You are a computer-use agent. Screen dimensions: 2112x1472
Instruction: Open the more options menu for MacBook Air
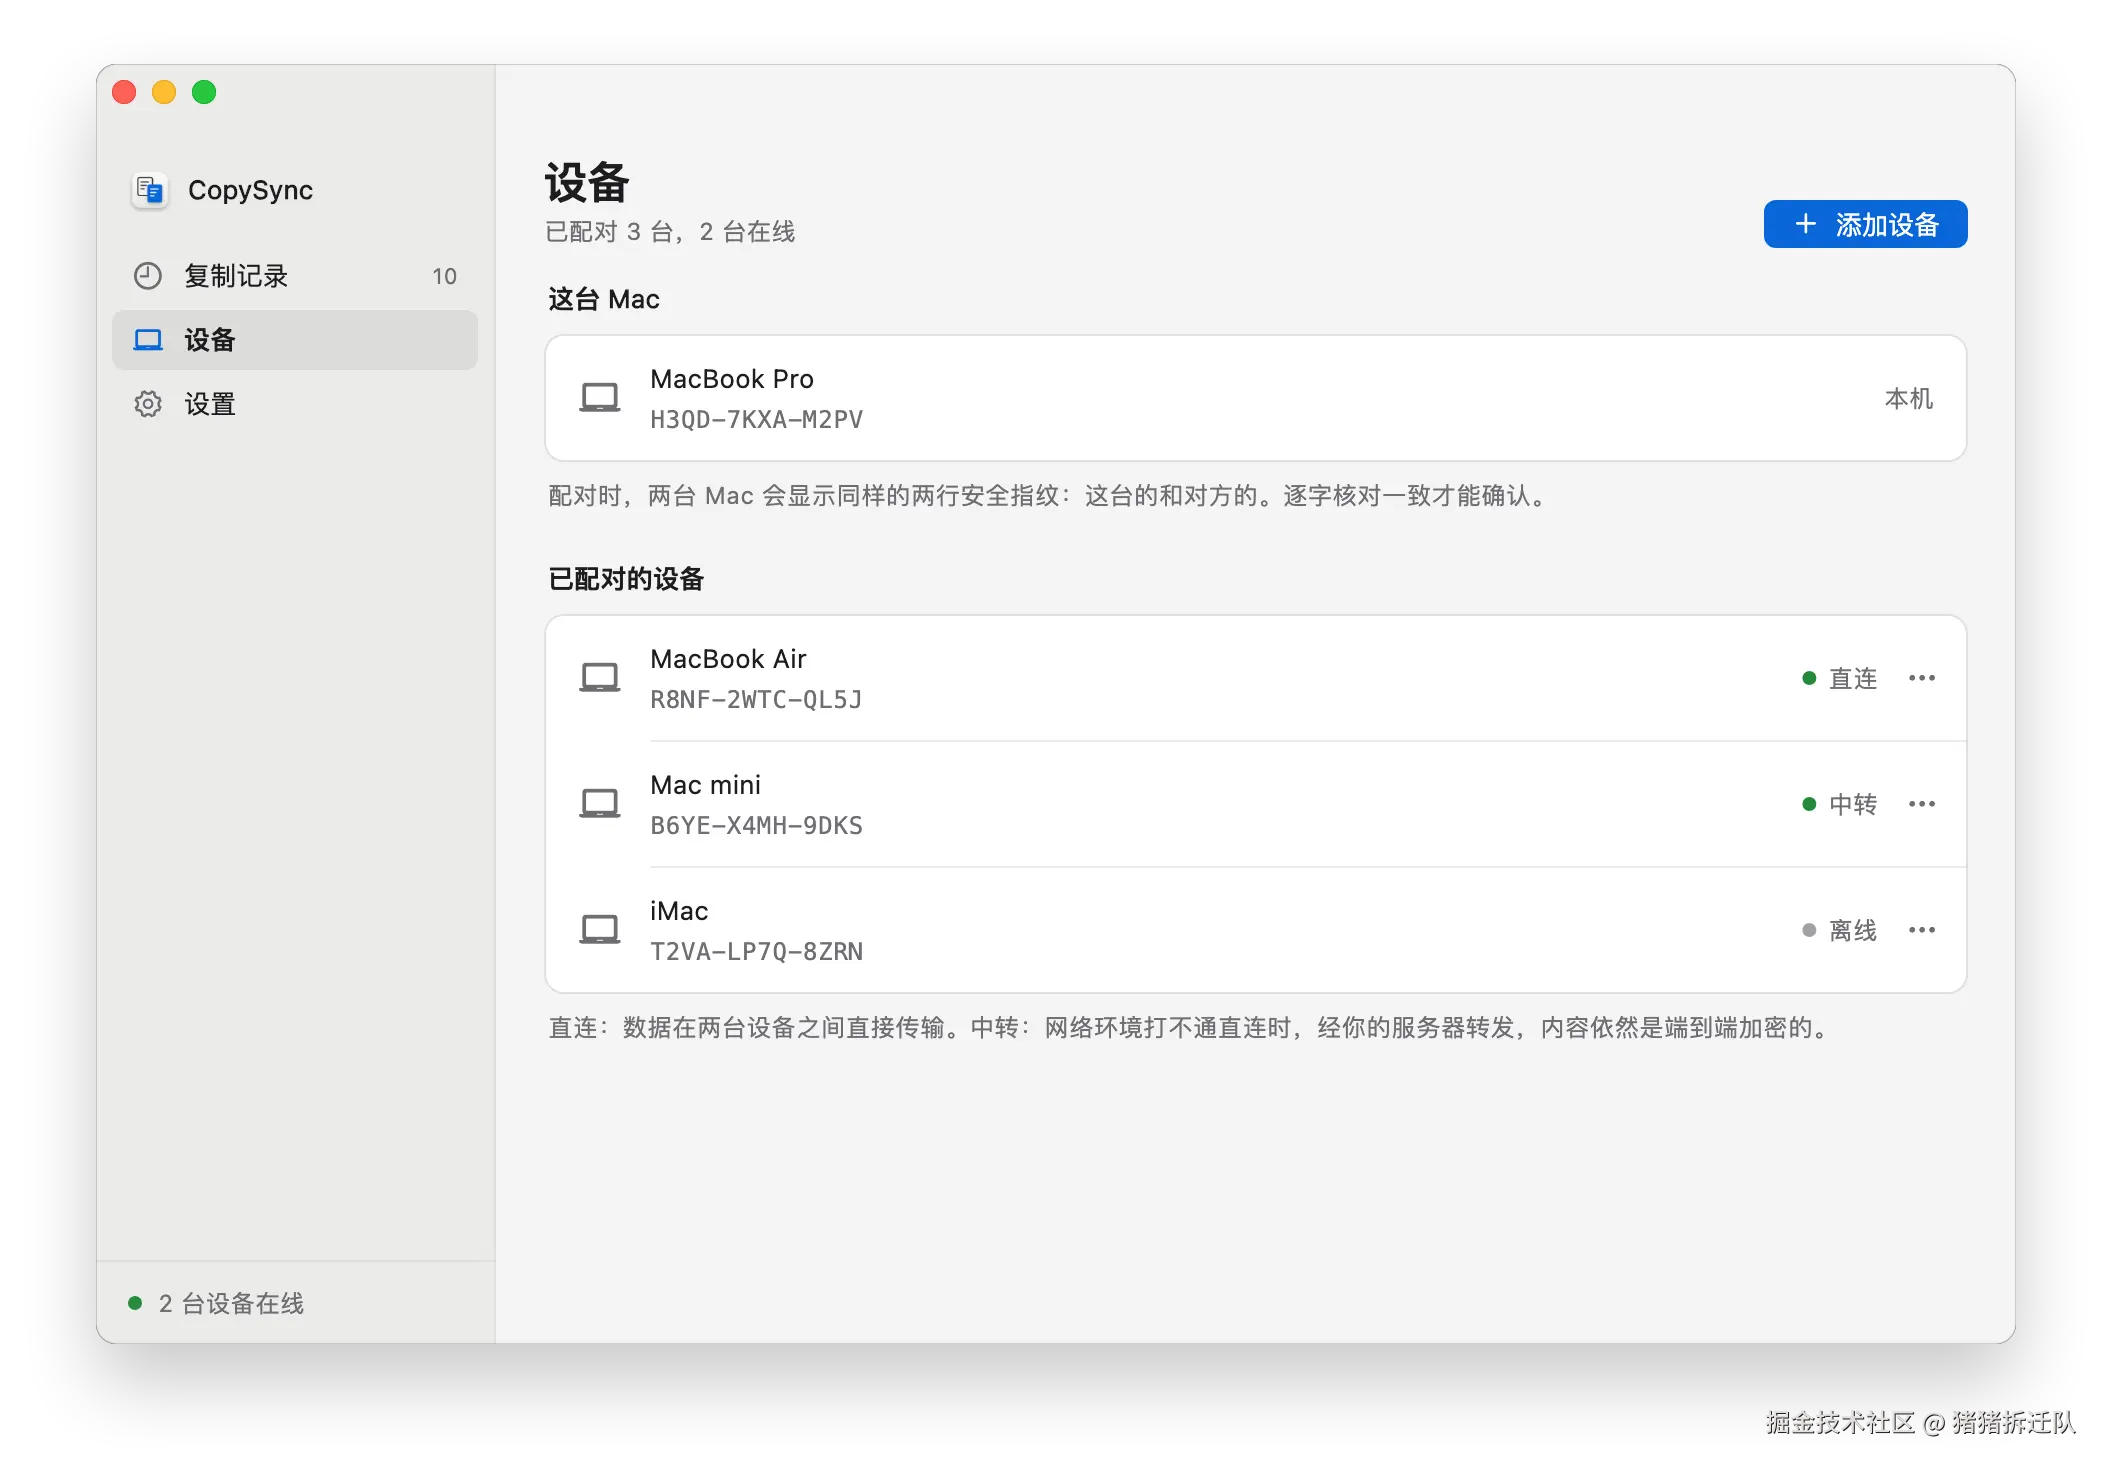(x=1921, y=678)
